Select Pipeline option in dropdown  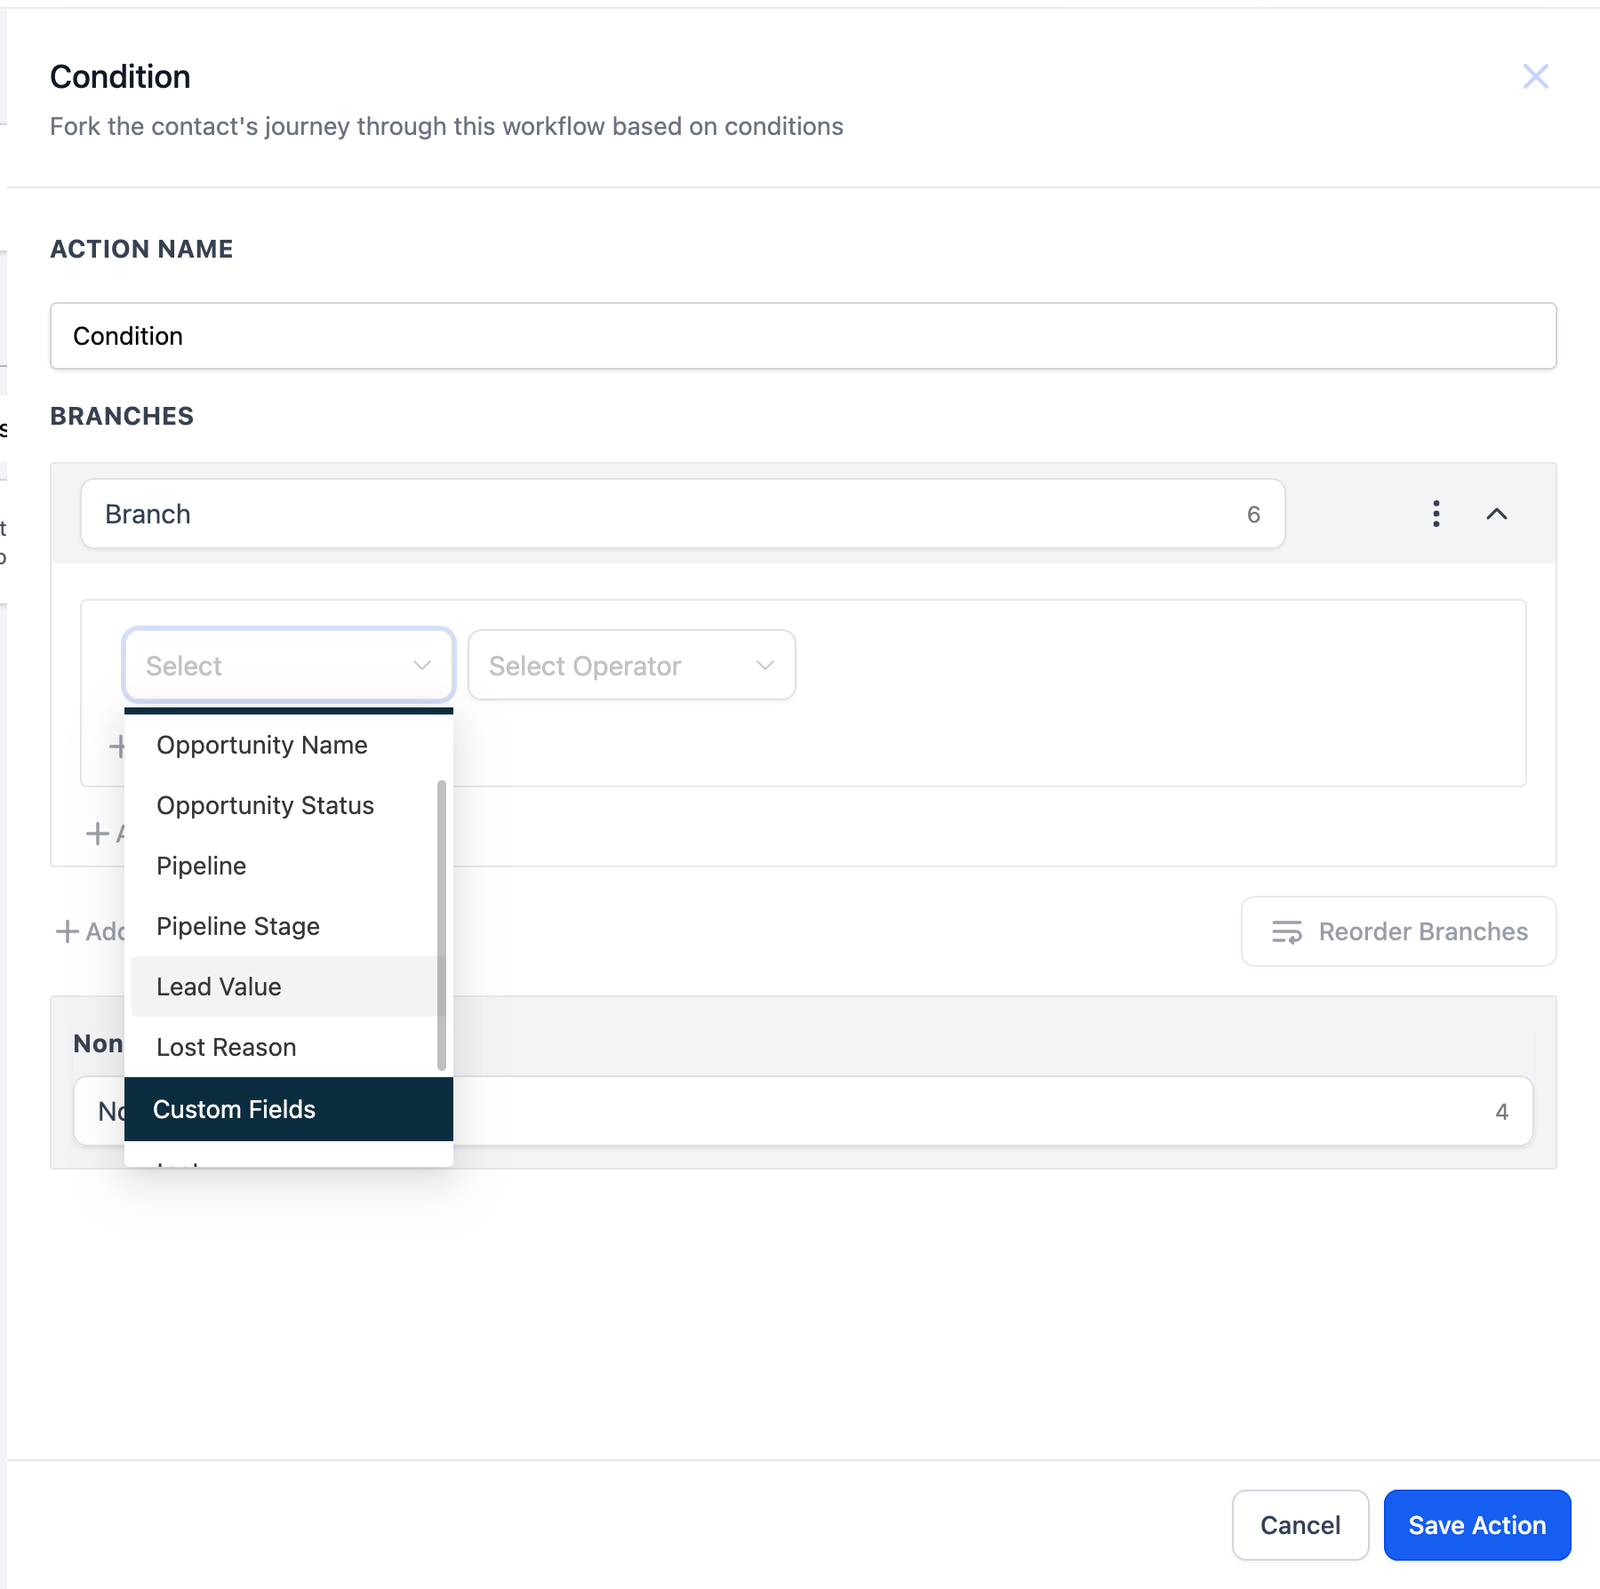click(201, 866)
